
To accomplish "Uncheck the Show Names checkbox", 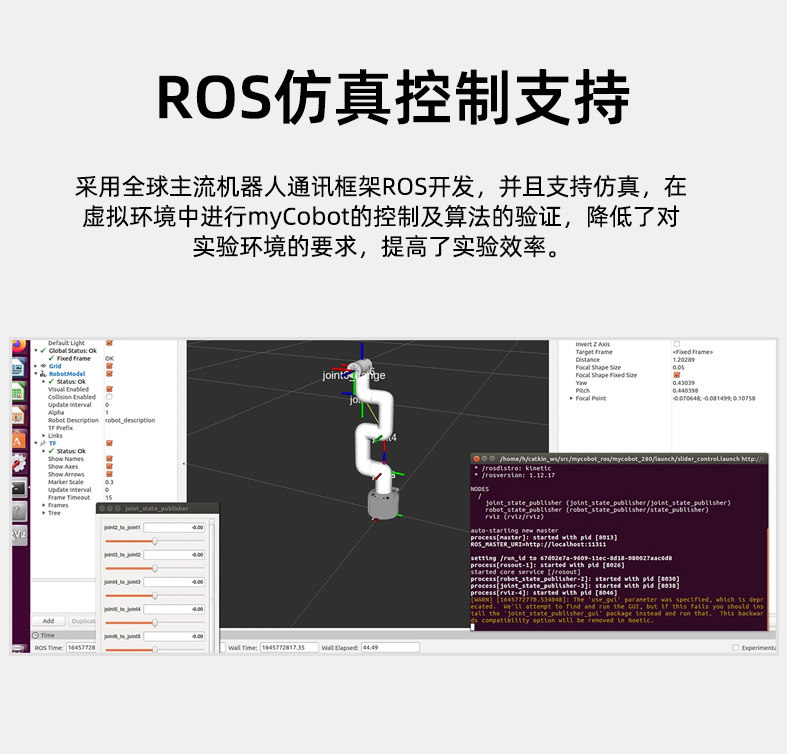I will click(109, 459).
